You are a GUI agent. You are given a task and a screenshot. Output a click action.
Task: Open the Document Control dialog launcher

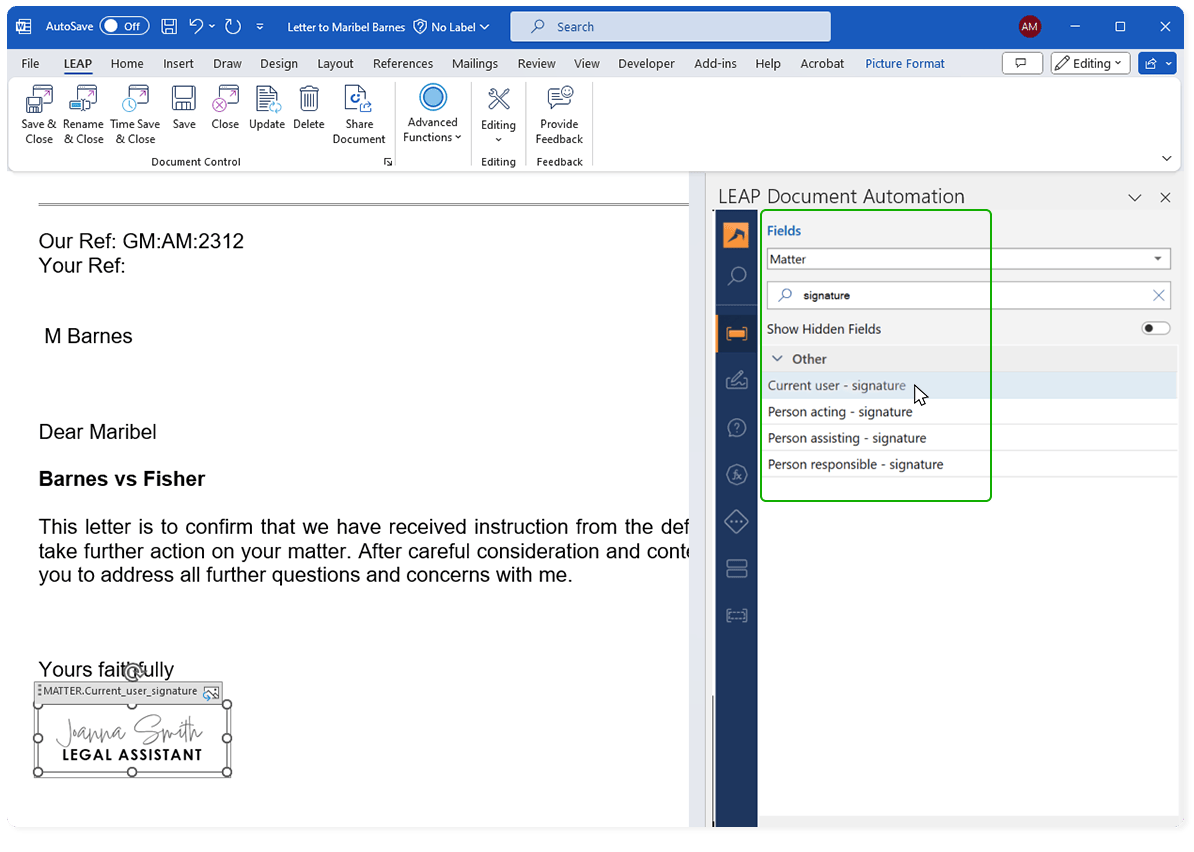tap(388, 162)
